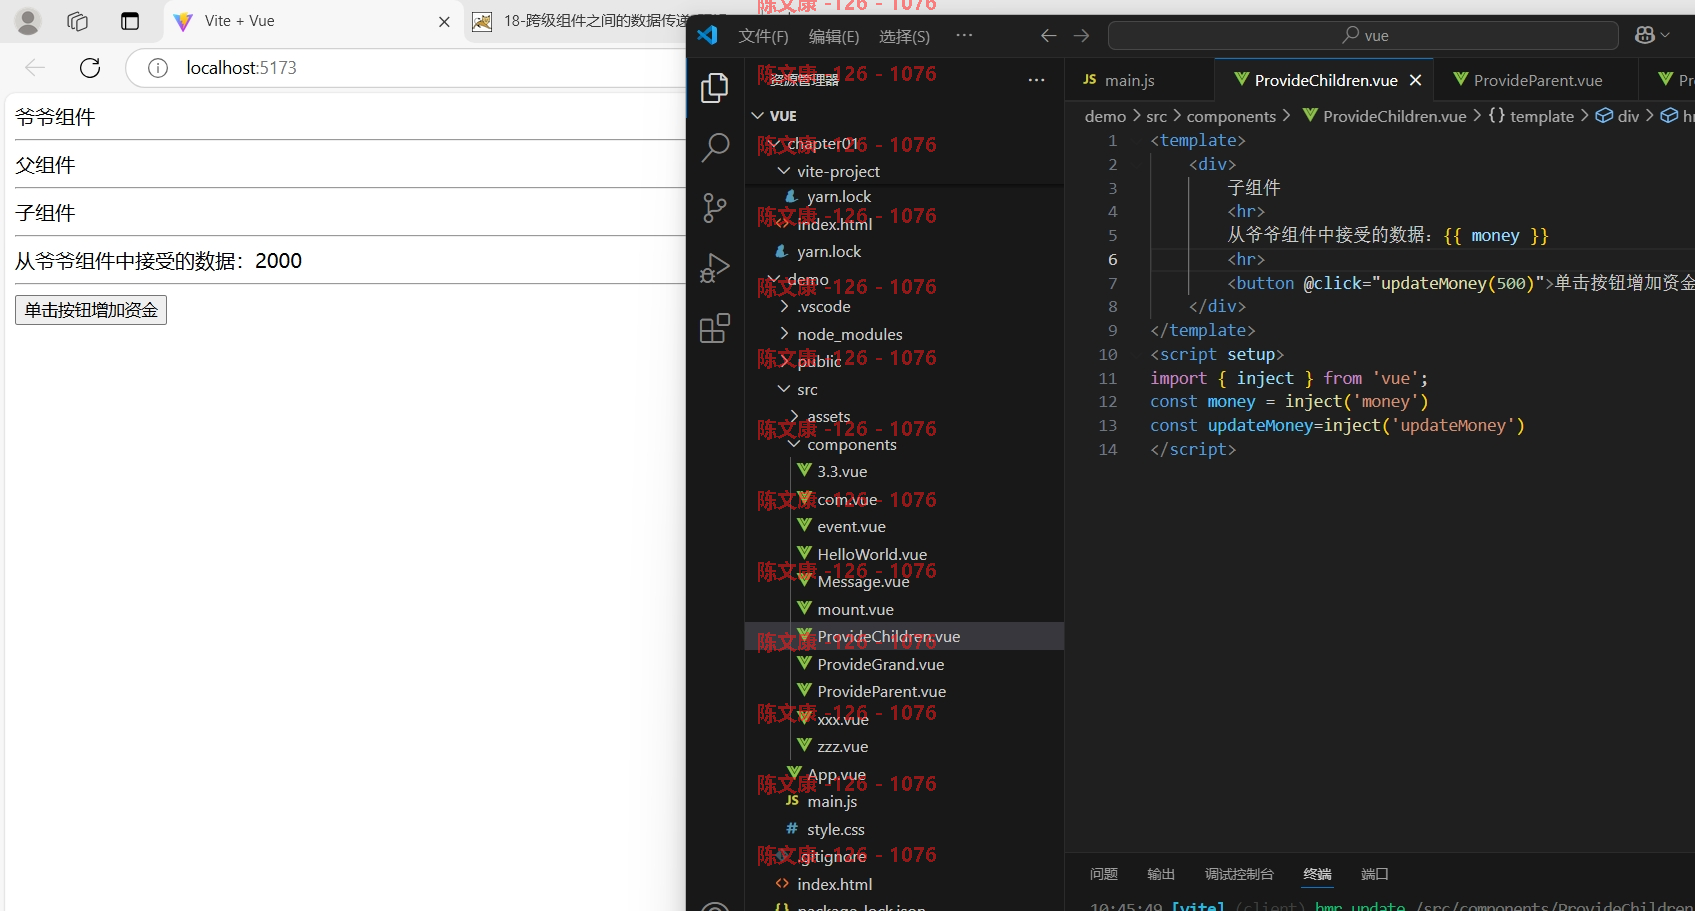Viewport: 1695px width, 911px height.
Task: Open browser profile avatar
Action: point(28,21)
